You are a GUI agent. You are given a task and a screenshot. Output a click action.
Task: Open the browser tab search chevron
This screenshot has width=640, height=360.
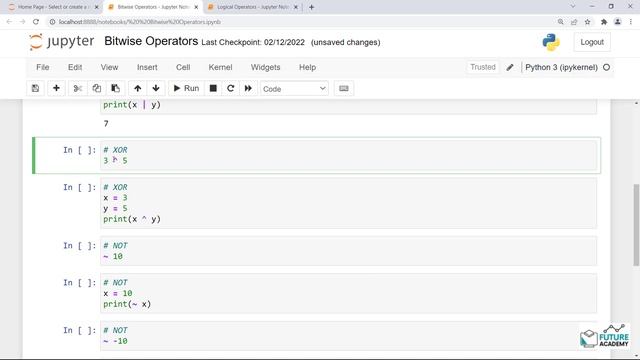click(x=573, y=7)
